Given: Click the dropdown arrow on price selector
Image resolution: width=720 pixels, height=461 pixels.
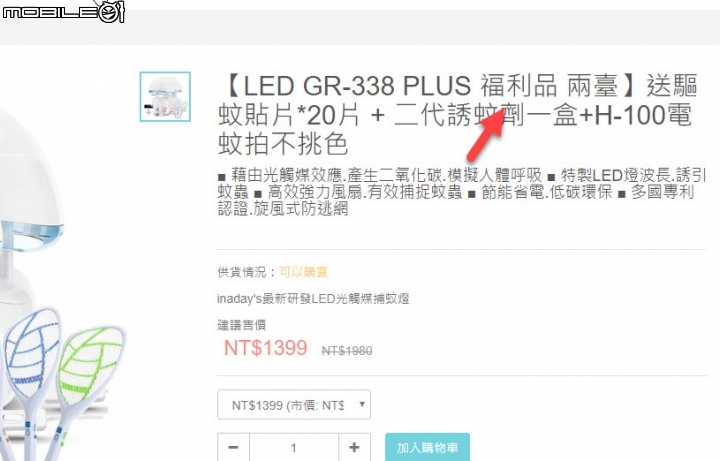Looking at the screenshot, I should pyautogui.click(x=362, y=405).
